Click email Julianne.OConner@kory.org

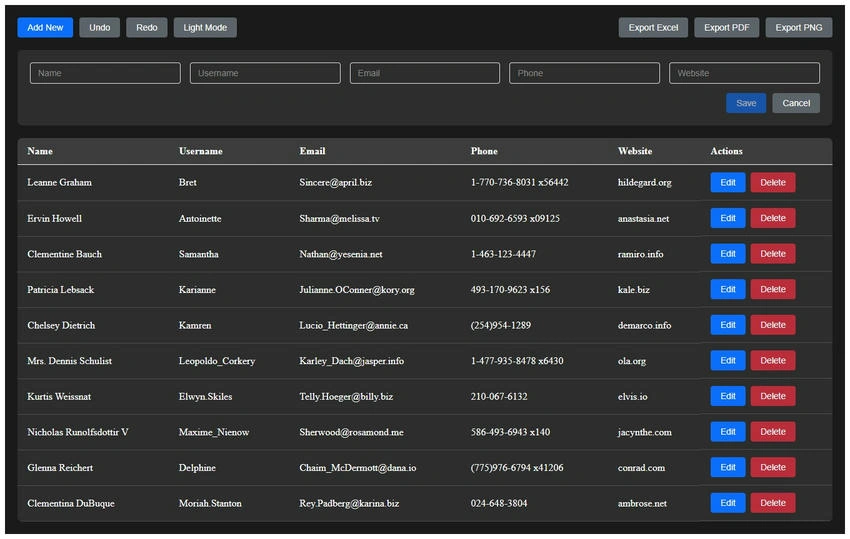(x=357, y=290)
